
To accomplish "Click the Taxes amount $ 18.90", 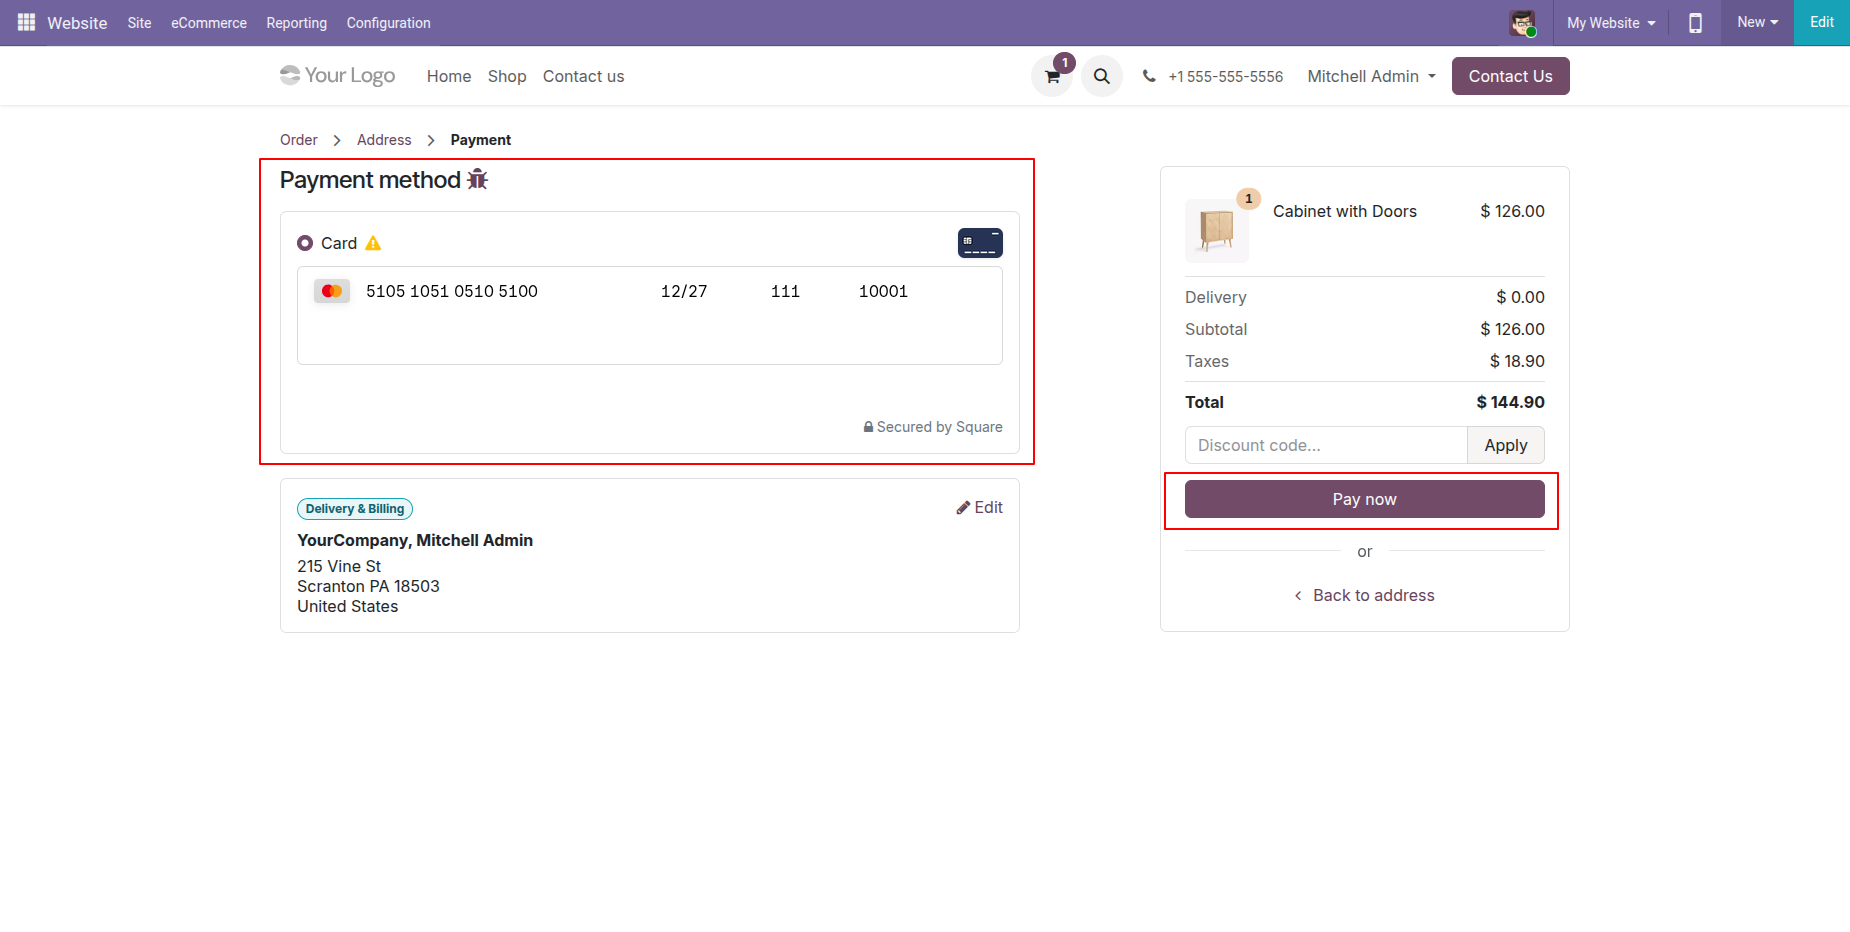I will click(1517, 361).
